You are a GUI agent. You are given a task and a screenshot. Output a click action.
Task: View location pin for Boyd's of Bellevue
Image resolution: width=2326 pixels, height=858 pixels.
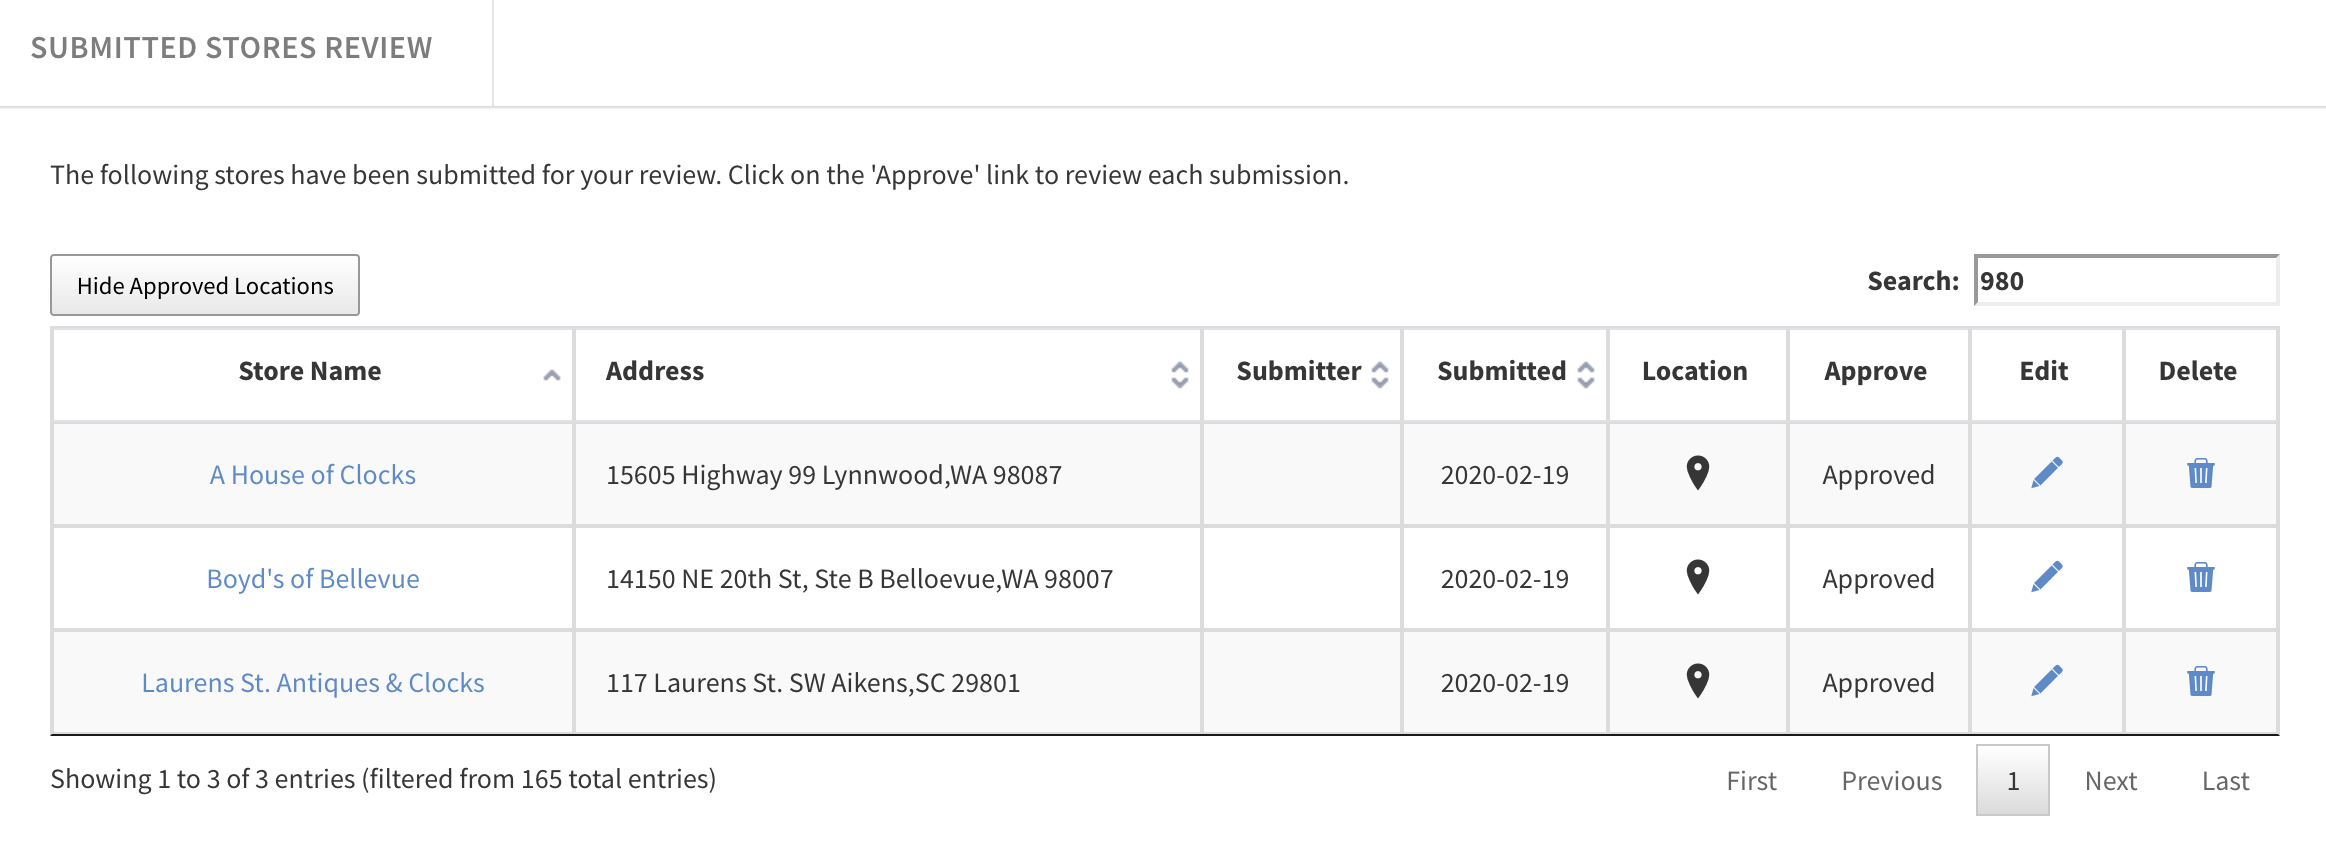pyautogui.click(x=1697, y=577)
